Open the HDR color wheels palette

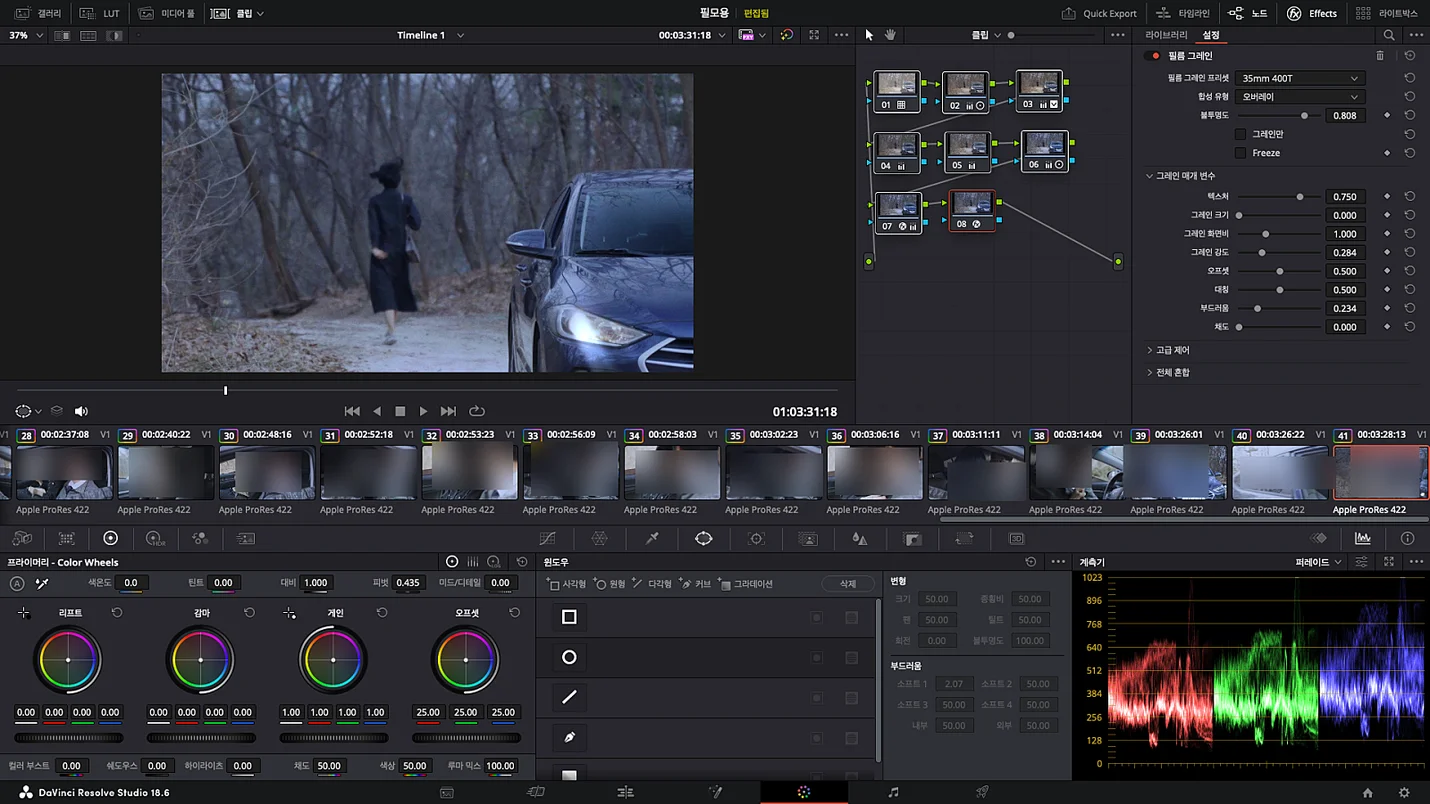tap(155, 538)
